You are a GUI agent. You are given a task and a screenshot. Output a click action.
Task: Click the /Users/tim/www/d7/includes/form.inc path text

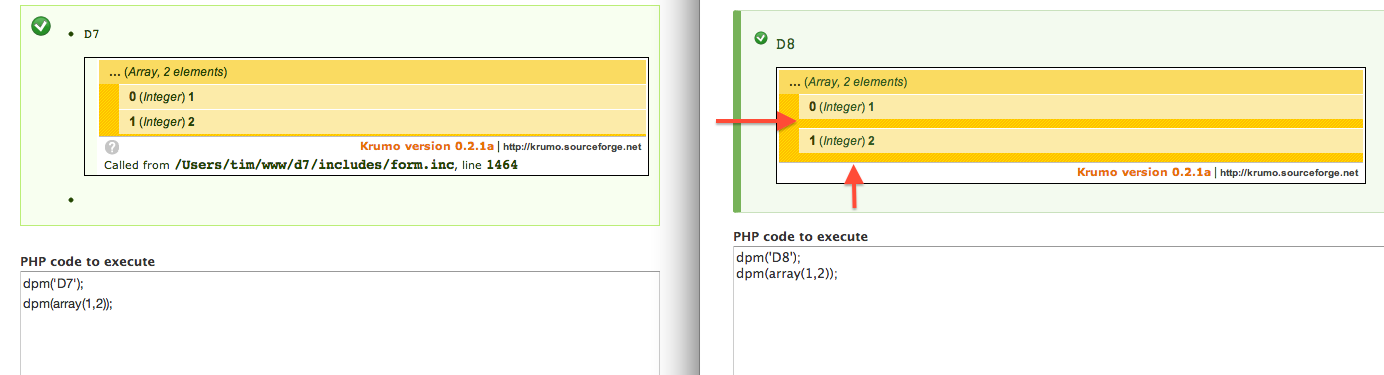click(315, 165)
